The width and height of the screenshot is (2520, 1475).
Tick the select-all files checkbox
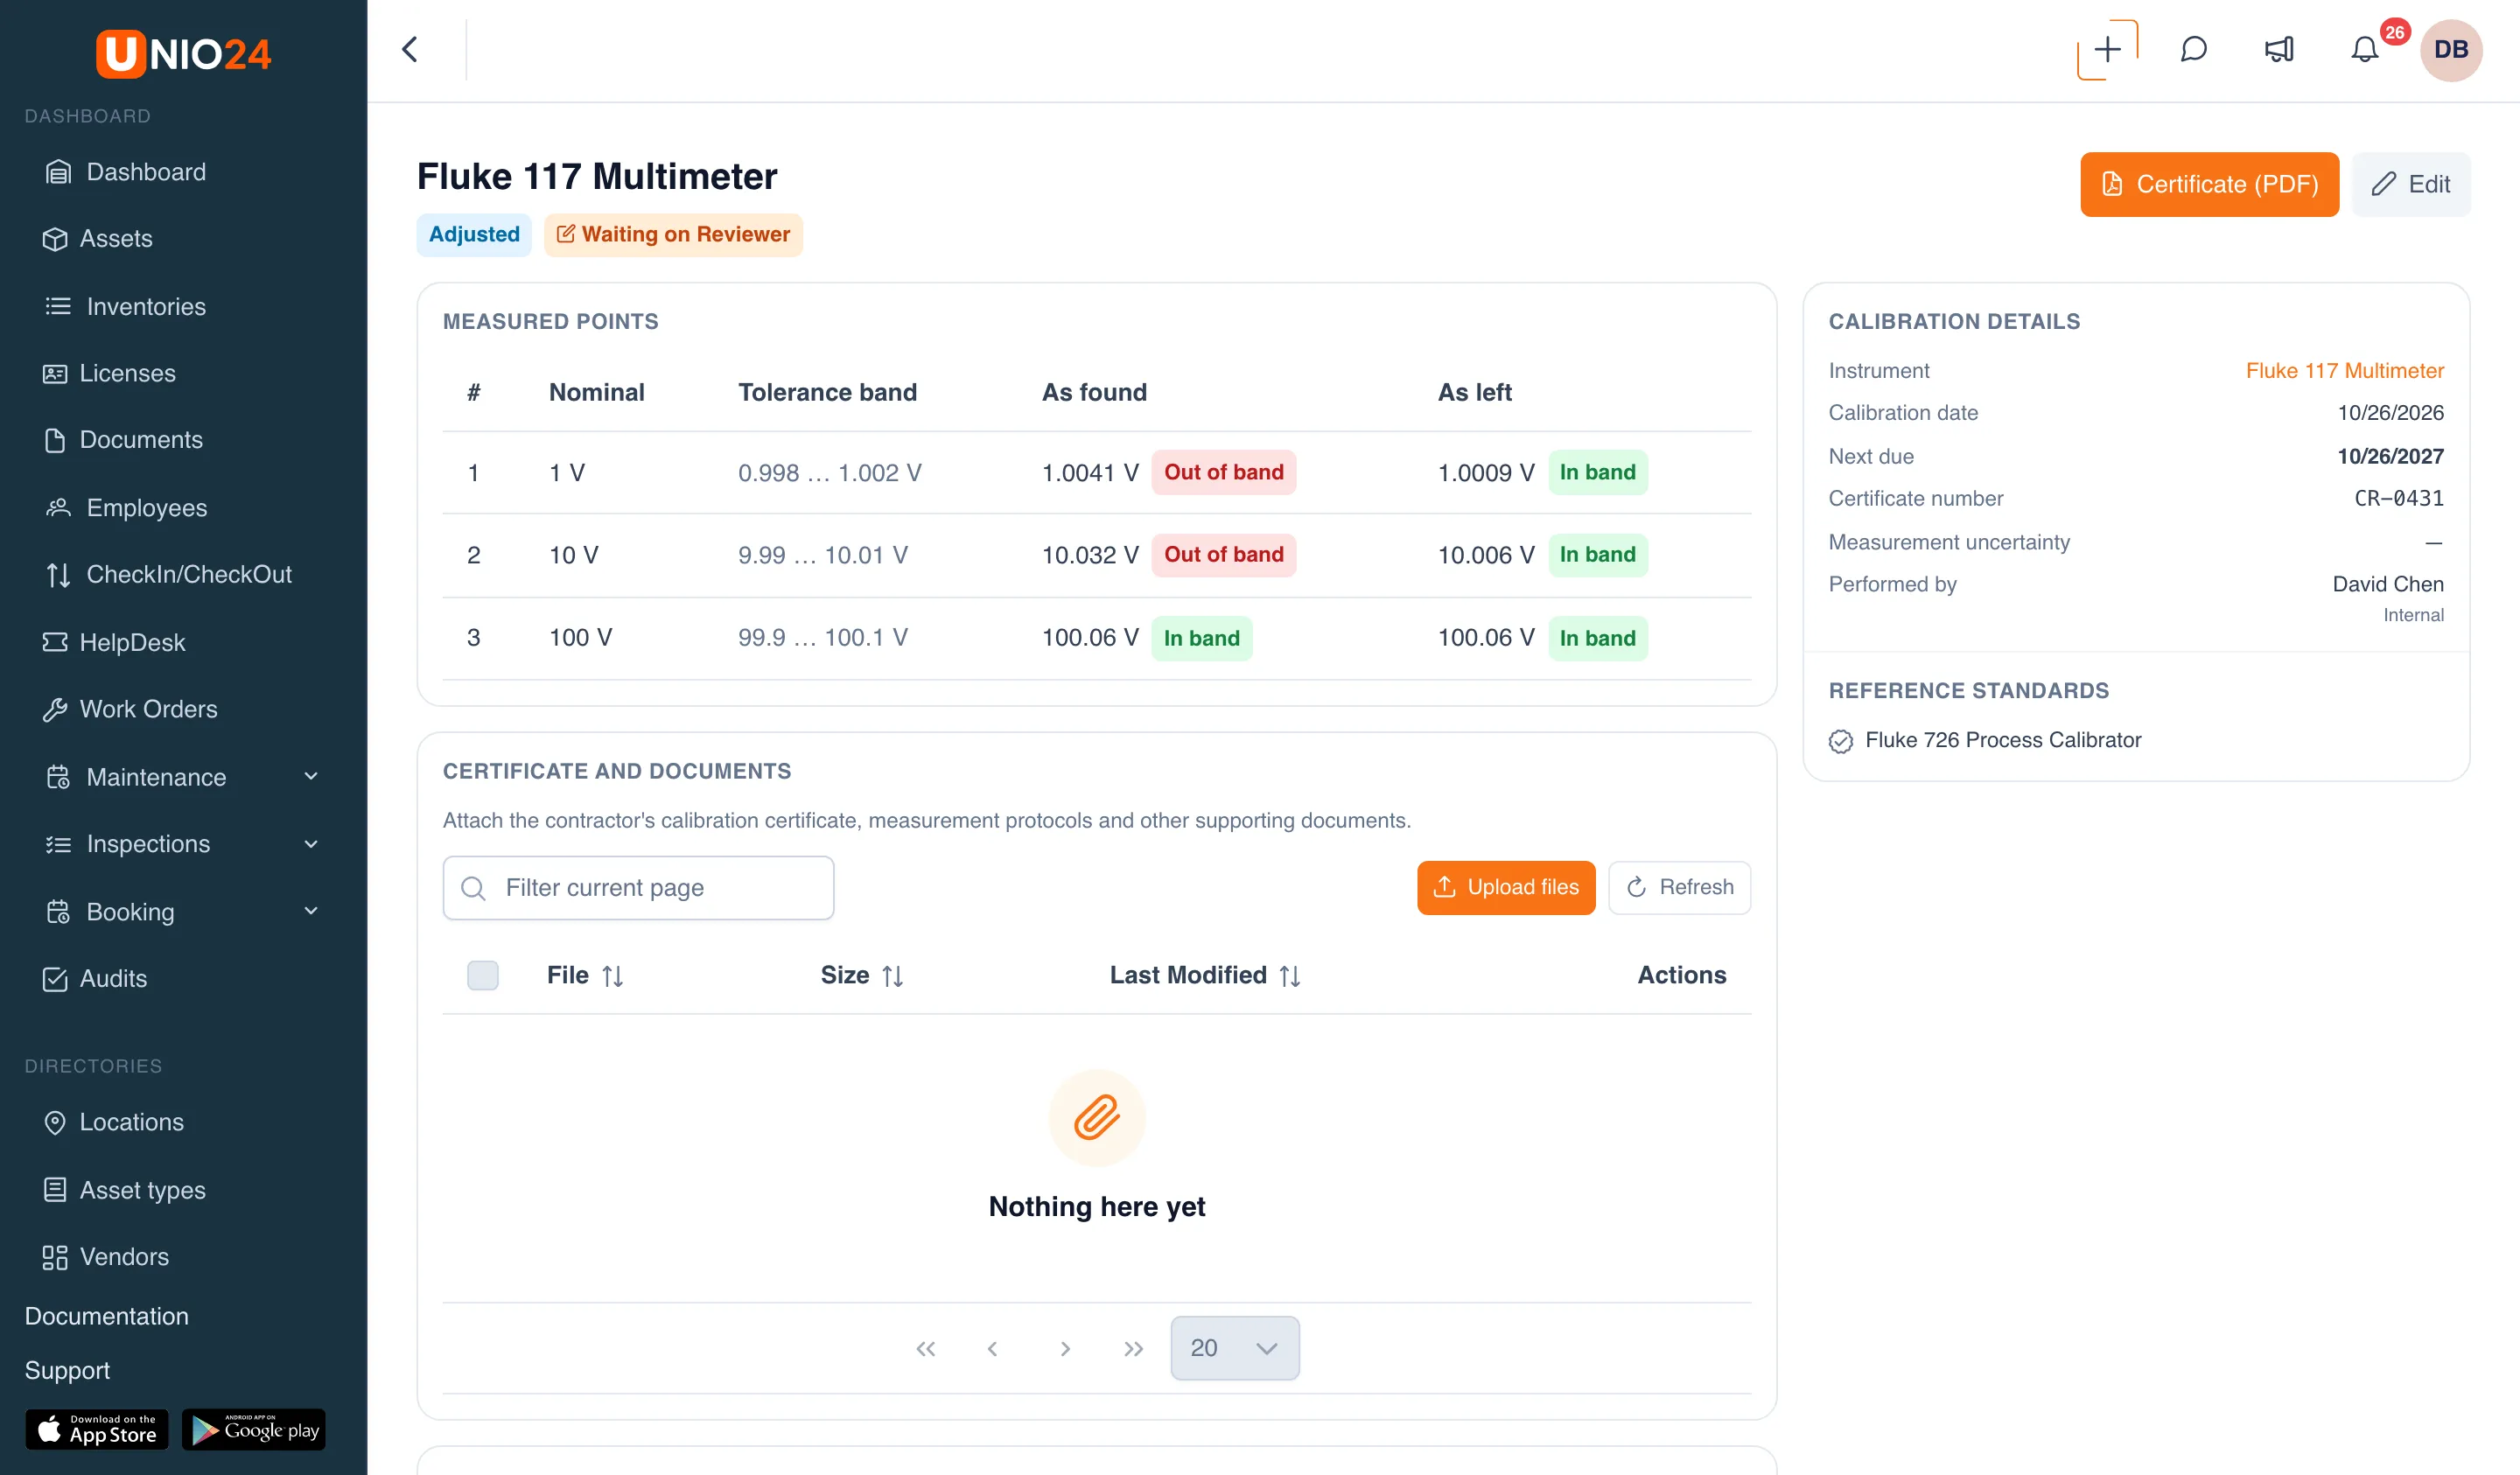(482, 975)
